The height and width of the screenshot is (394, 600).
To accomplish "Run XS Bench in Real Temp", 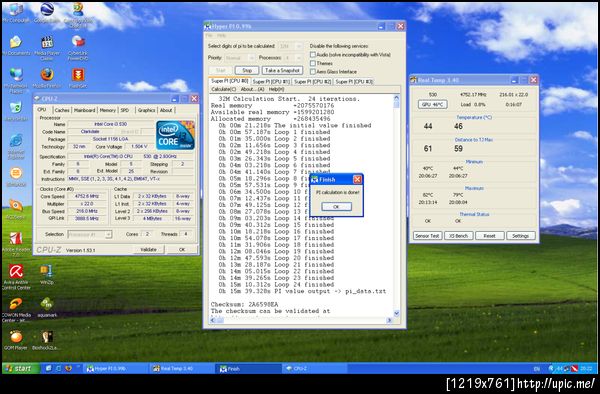I will coord(458,236).
